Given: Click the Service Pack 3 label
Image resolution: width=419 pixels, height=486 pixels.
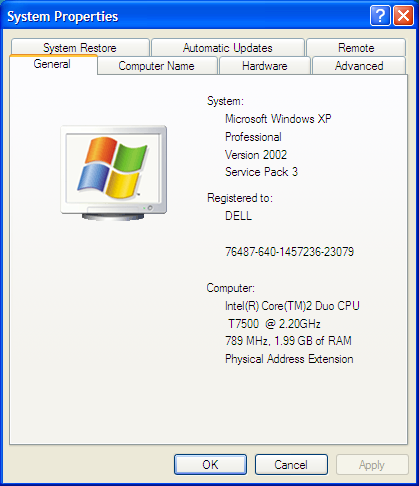Looking at the screenshot, I should coord(261,172).
